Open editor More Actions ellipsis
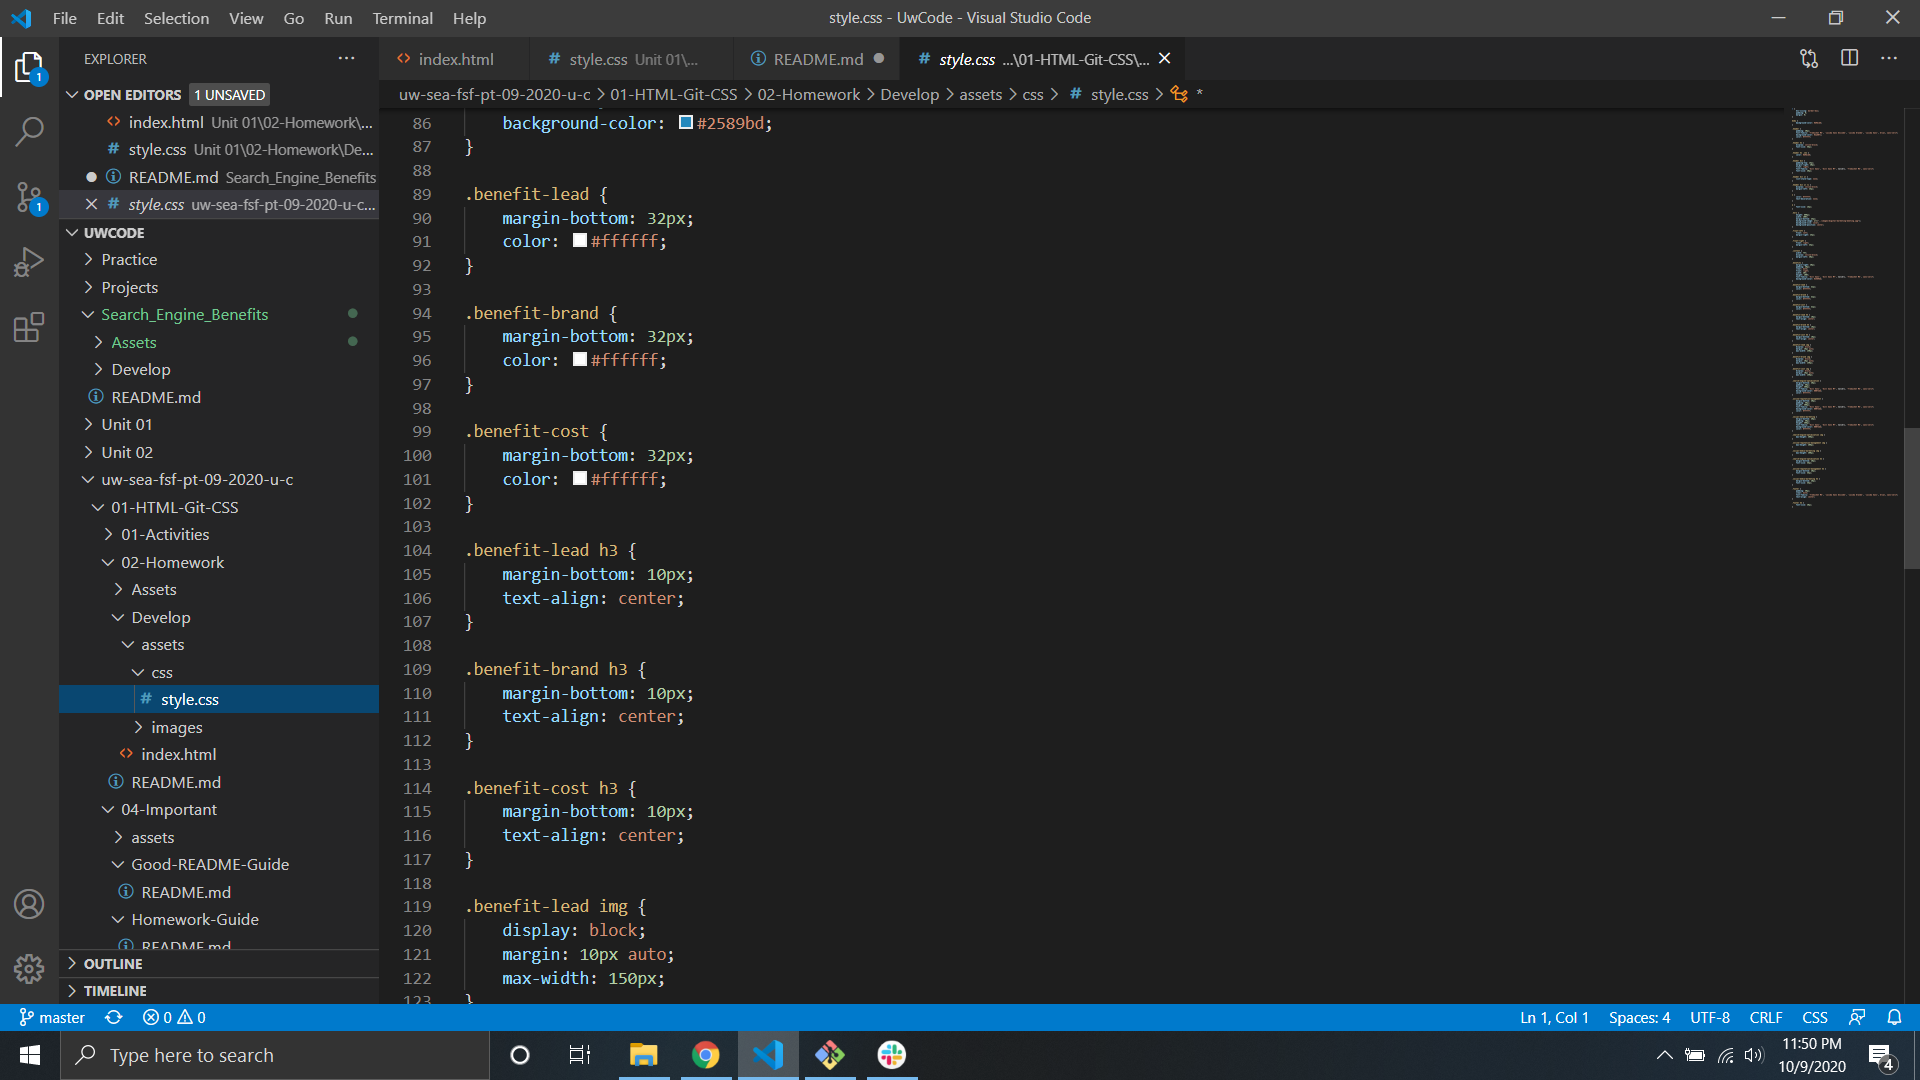The image size is (1920, 1080). coord(1889,59)
